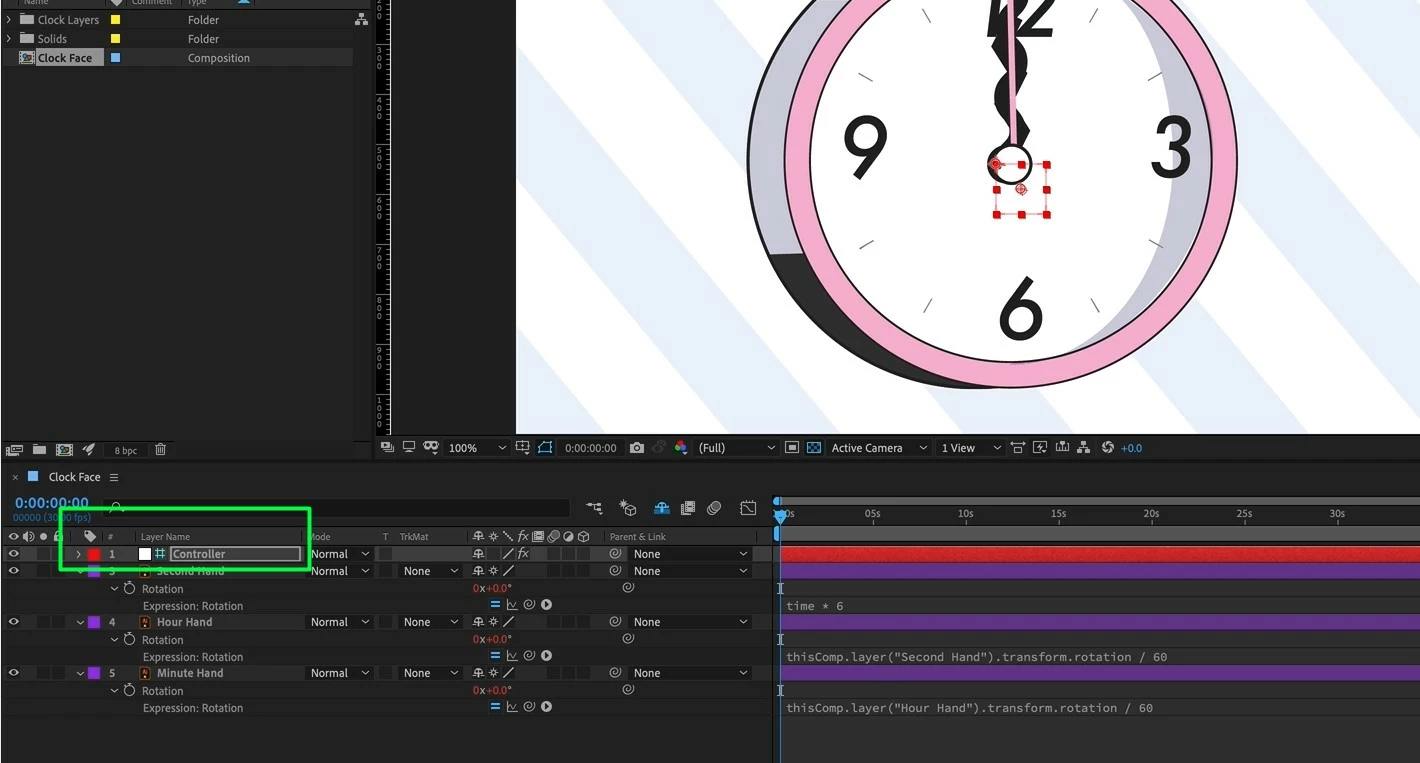Click the timeline layer search field
Image resolution: width=1420 pixels, height=763 pixels.
point(336,508)
